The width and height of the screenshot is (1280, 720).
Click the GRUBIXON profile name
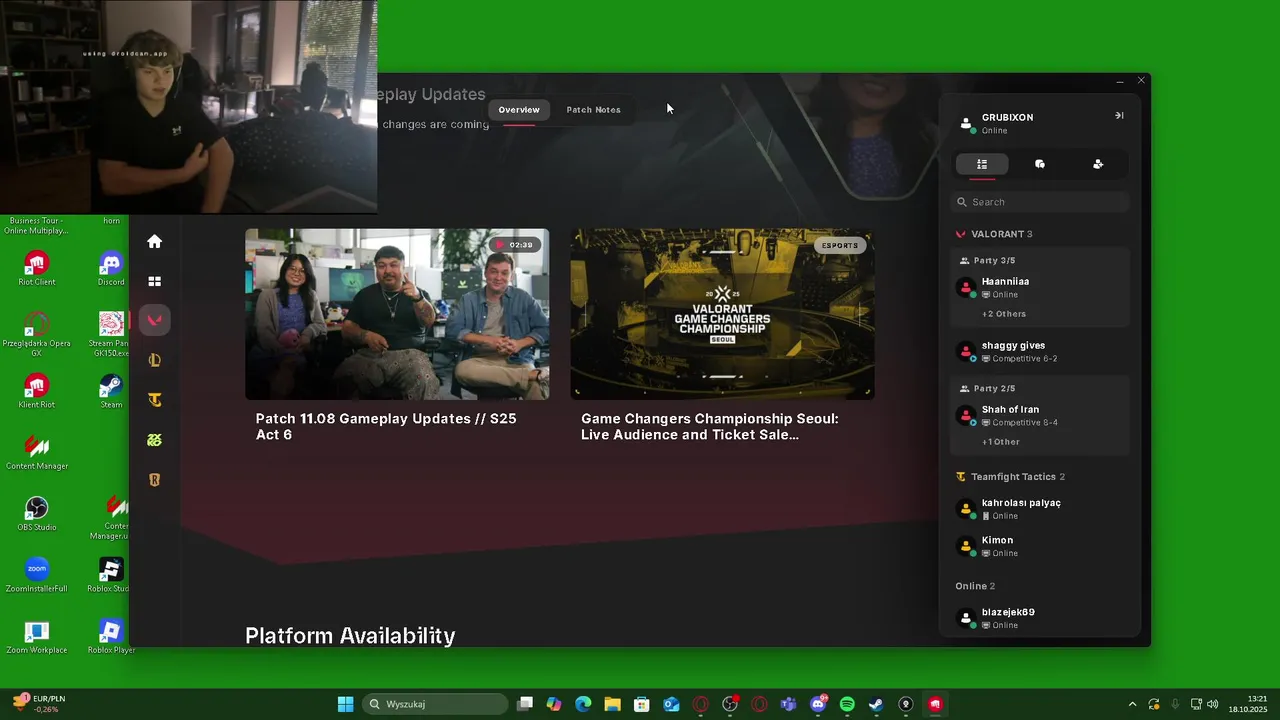[x=1007, y=117]
